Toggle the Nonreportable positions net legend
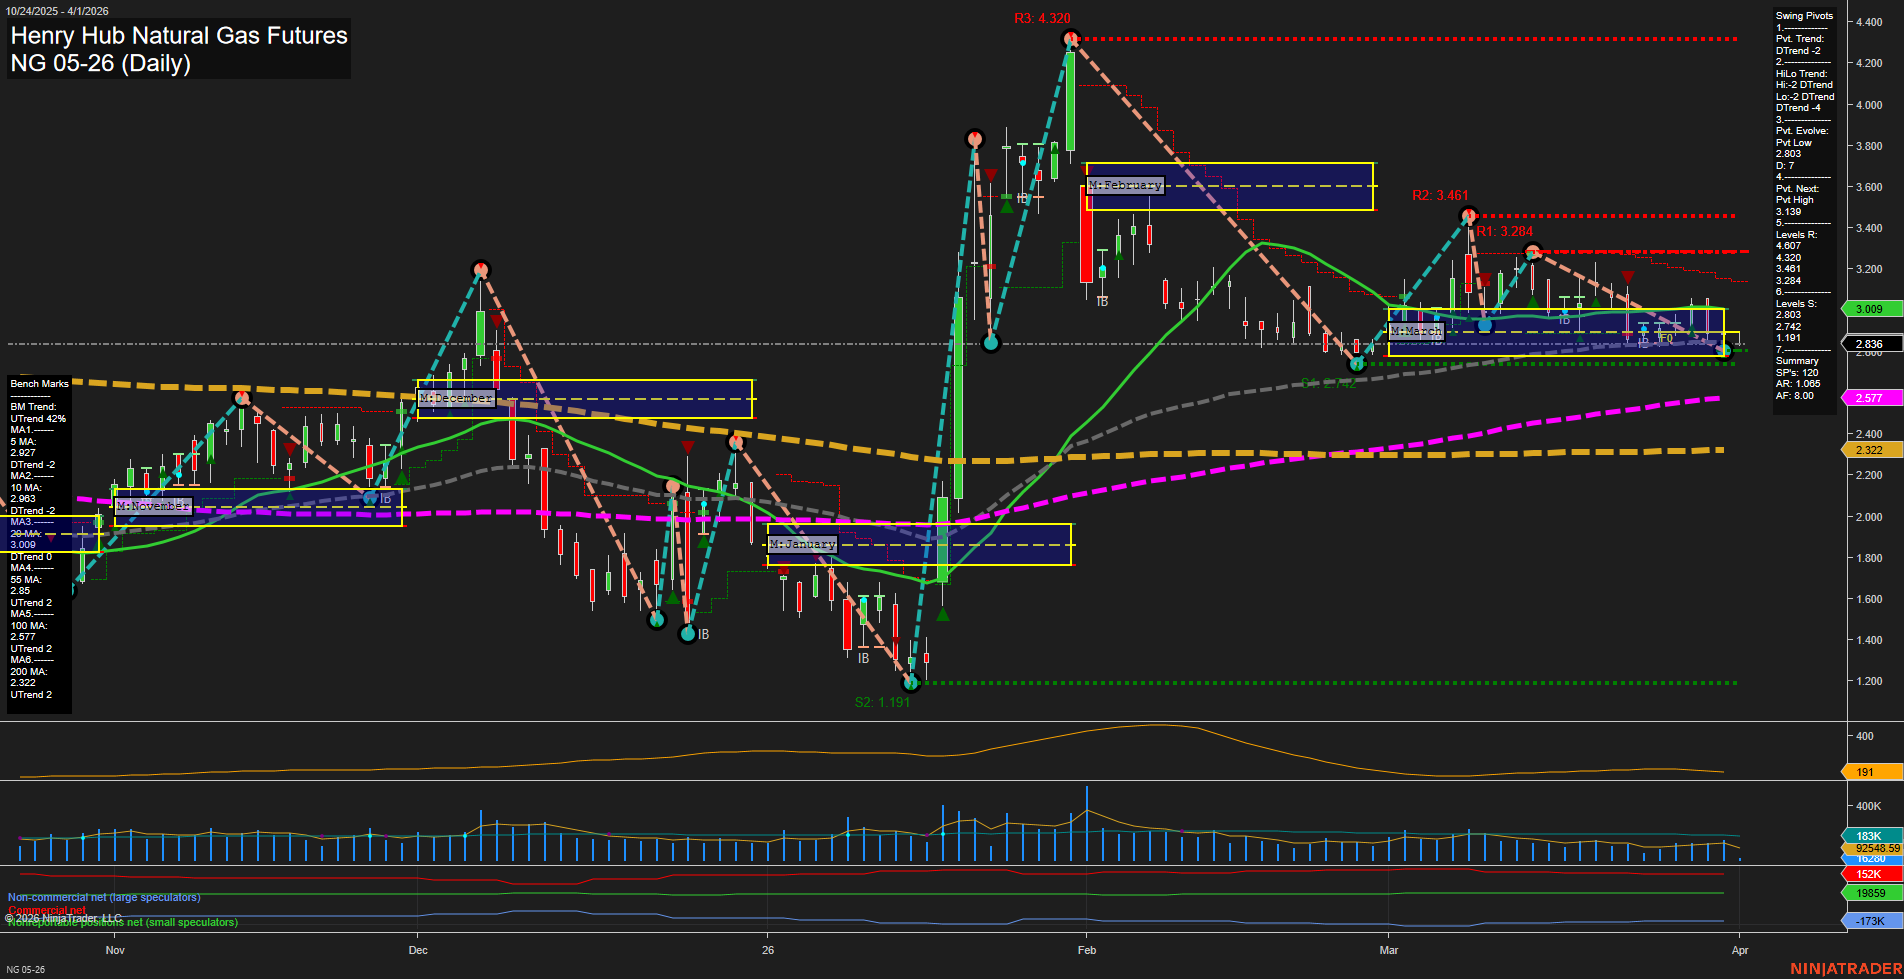The image size is (1904, 979). [122, 922]
